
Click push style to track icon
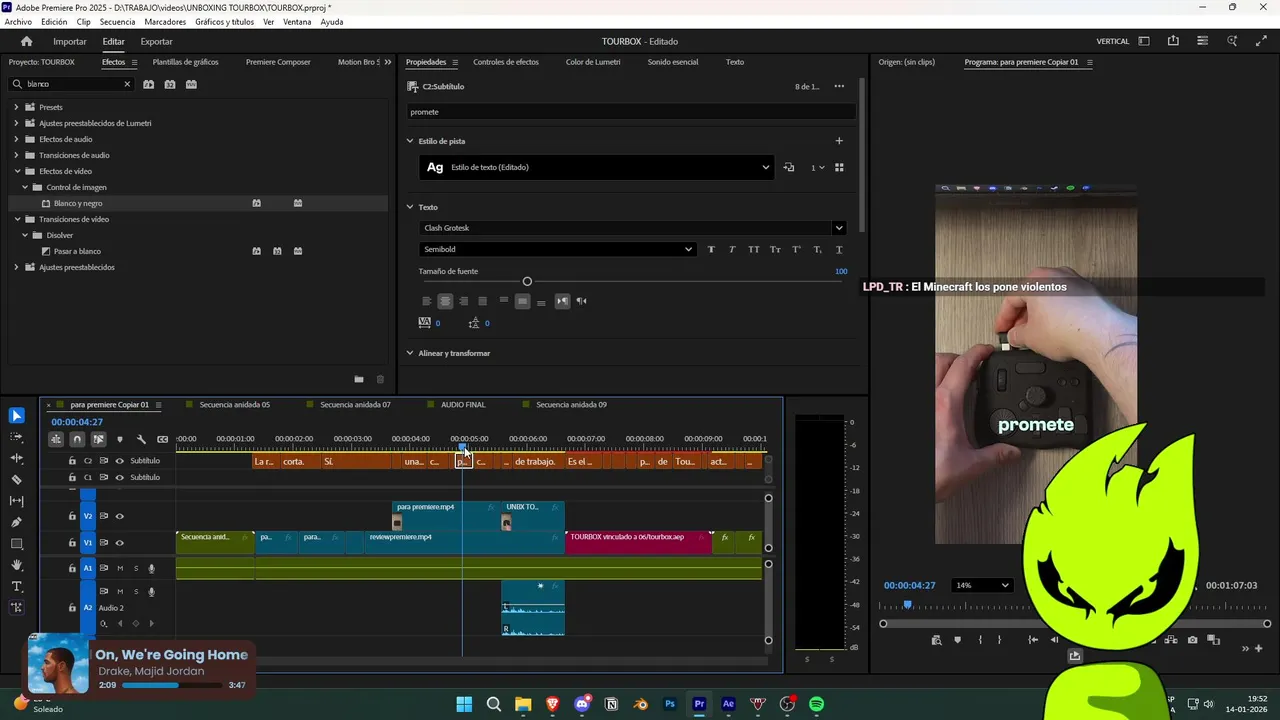(789, 167)
